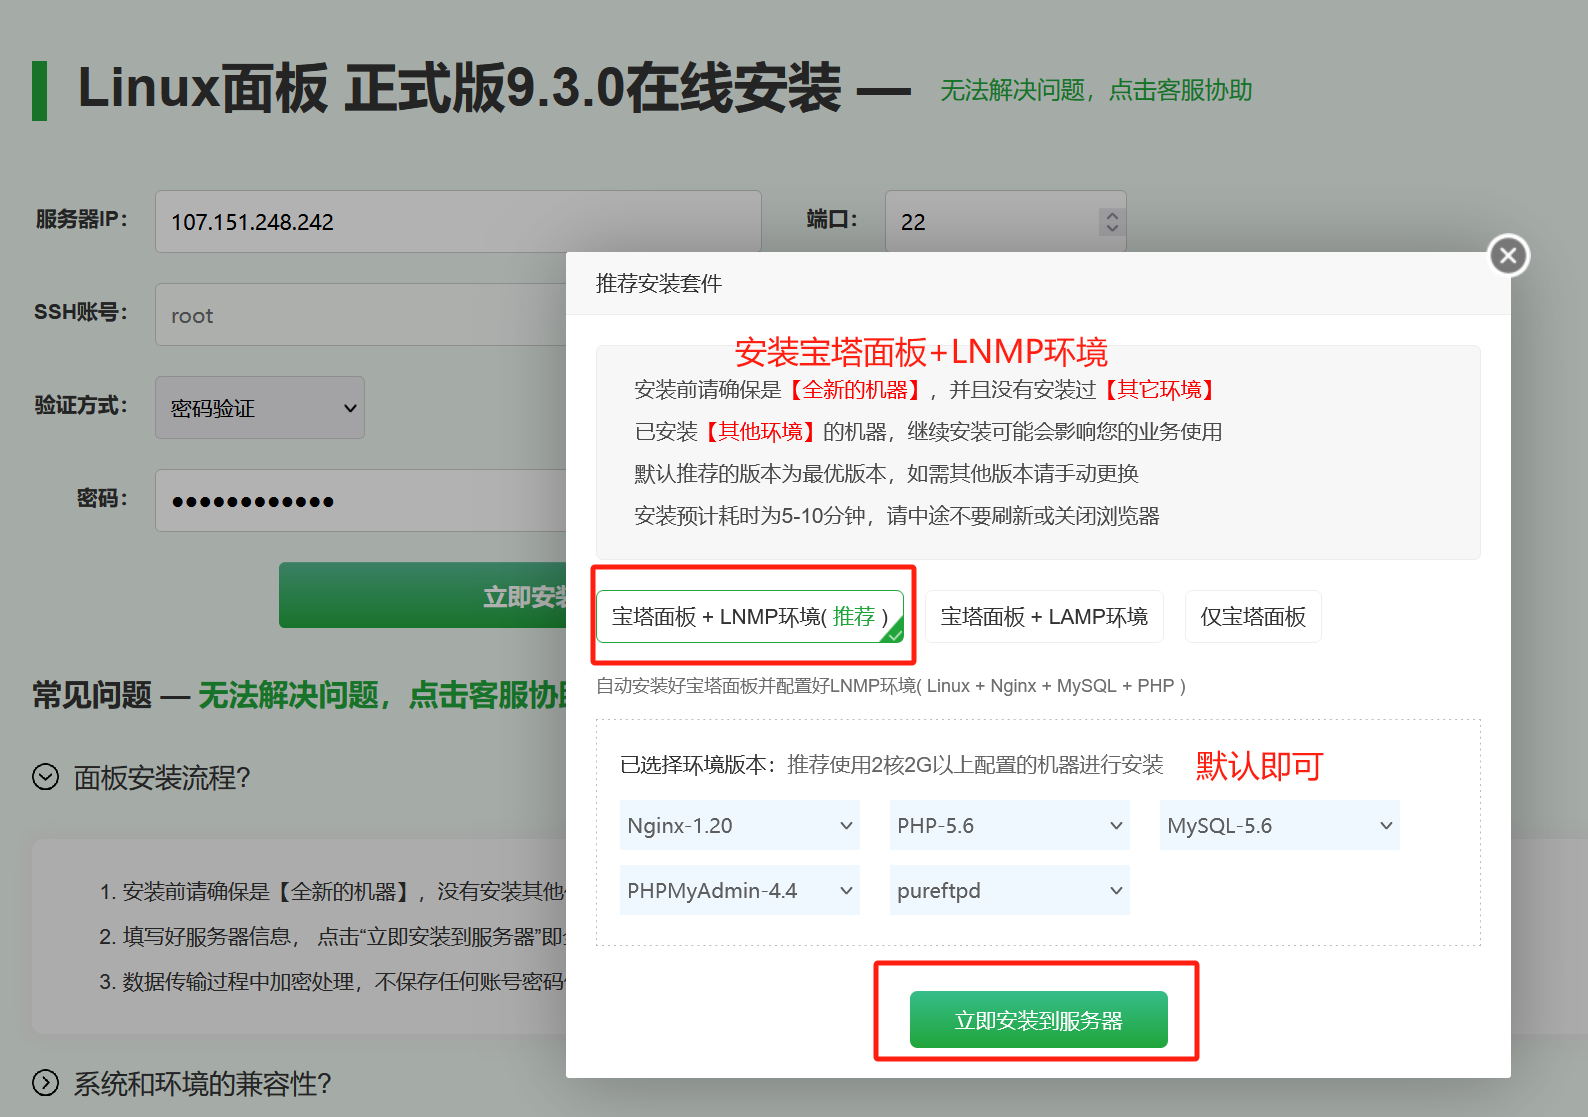Expand the 面板安装流程? question
1588x1117 pixels.
(x=162, y=778)
